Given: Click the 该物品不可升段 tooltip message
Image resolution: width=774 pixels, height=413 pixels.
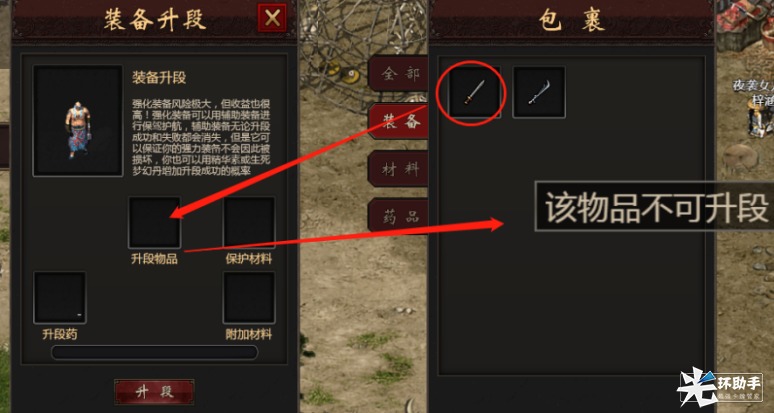Looking at the screenshot, I should [655, 207].
